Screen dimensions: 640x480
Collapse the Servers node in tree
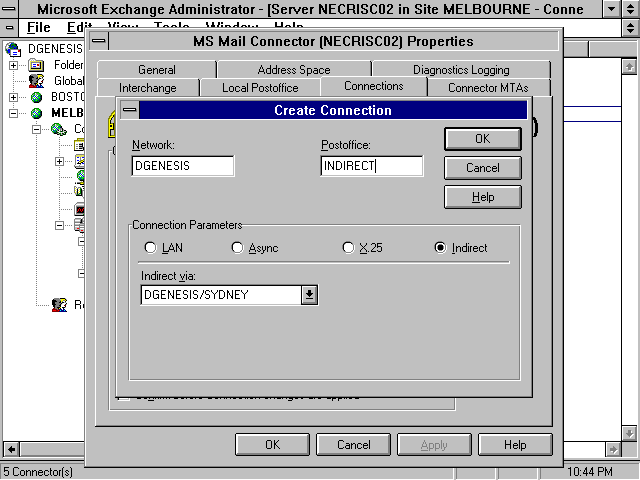[x=60, y=225]
